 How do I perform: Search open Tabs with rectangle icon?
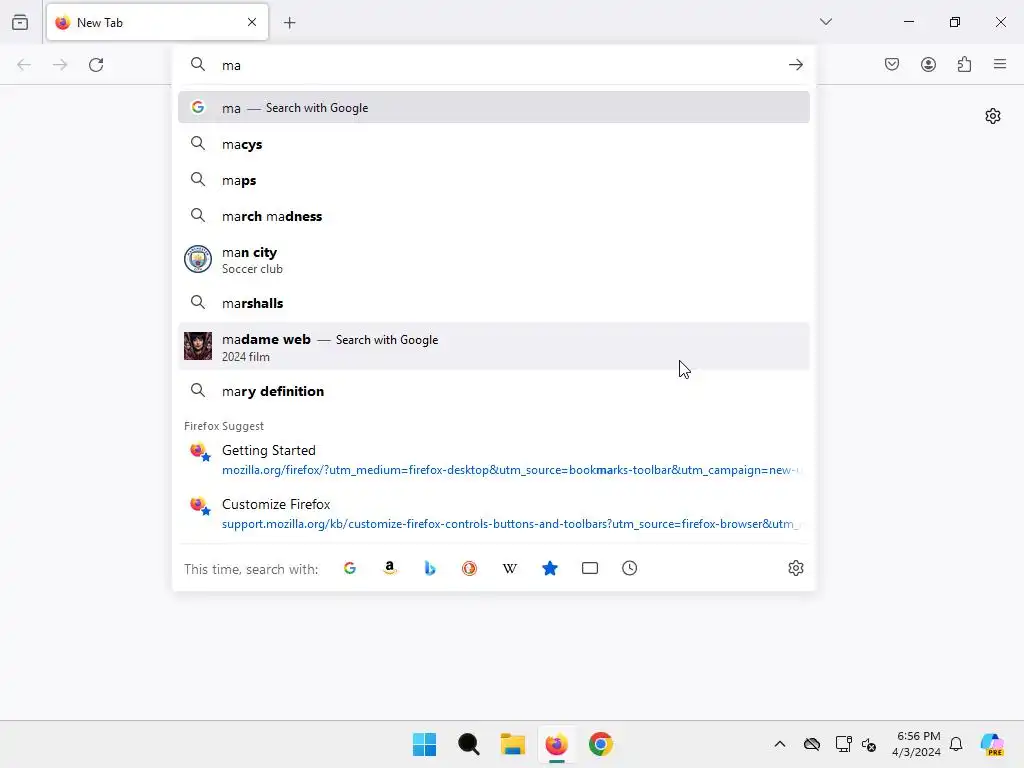pyautogui.click(x=590, y=568)
